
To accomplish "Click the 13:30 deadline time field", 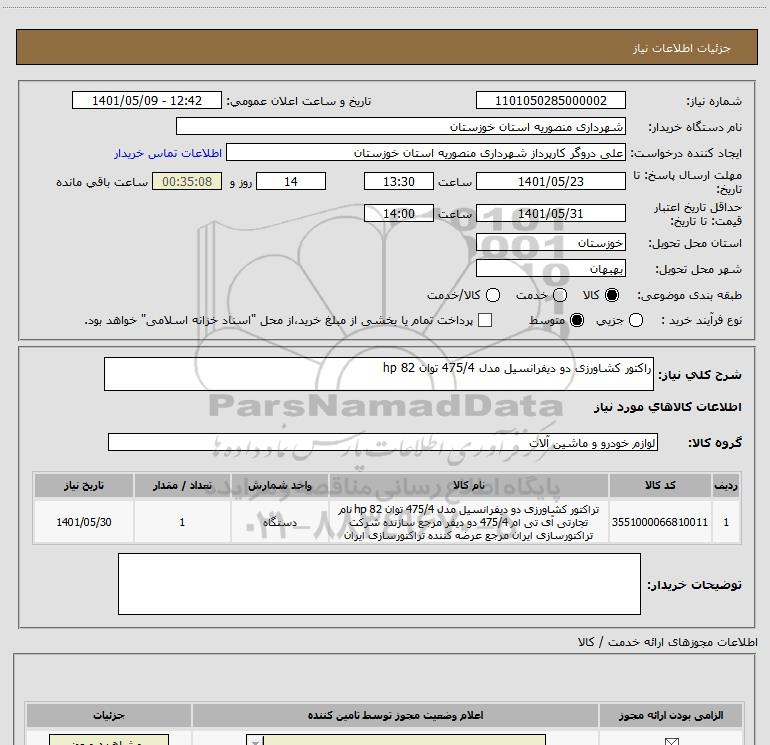I will [399, 181].
